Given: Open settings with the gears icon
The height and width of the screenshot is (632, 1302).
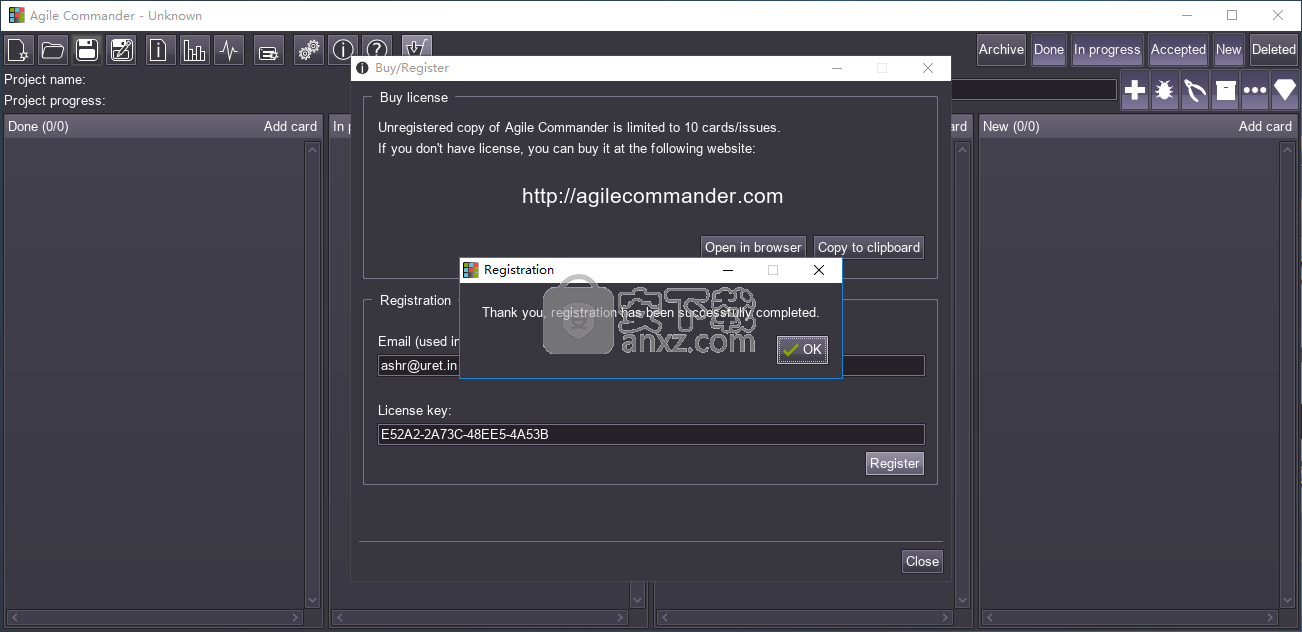Looking at the screenshot, I should (309, 50).
